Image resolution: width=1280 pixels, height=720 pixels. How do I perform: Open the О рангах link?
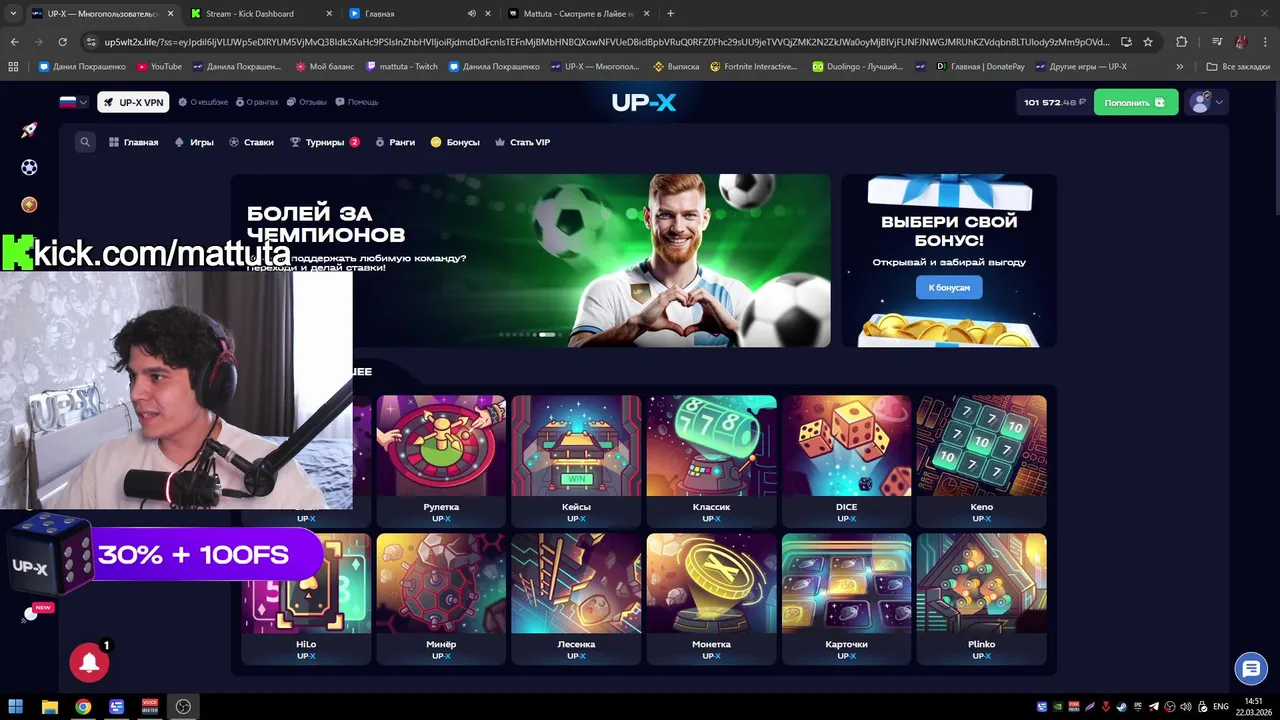257,102
